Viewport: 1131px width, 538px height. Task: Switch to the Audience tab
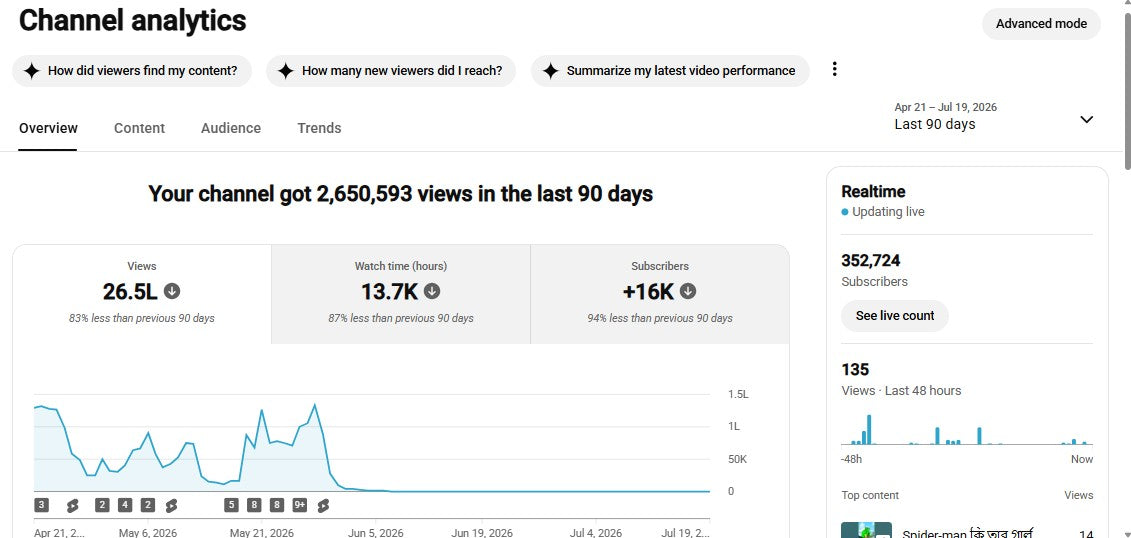[x=231, y=128]
